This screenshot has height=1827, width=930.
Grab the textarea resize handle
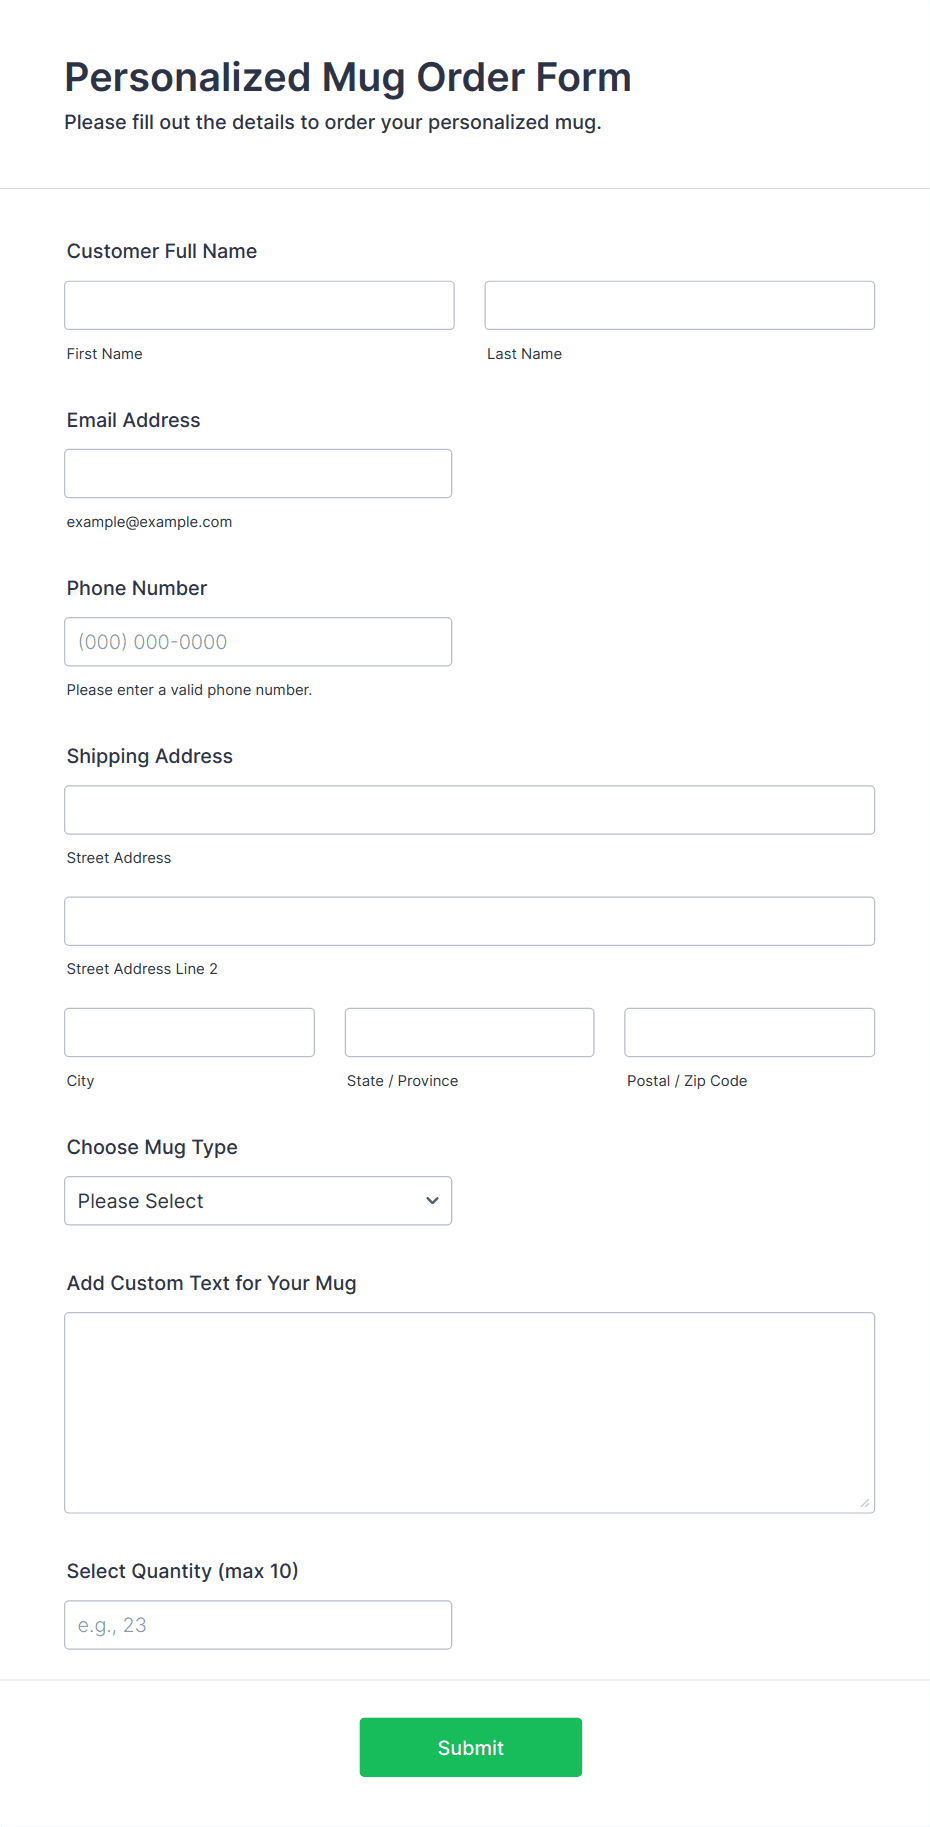[x=865, y=1503]
